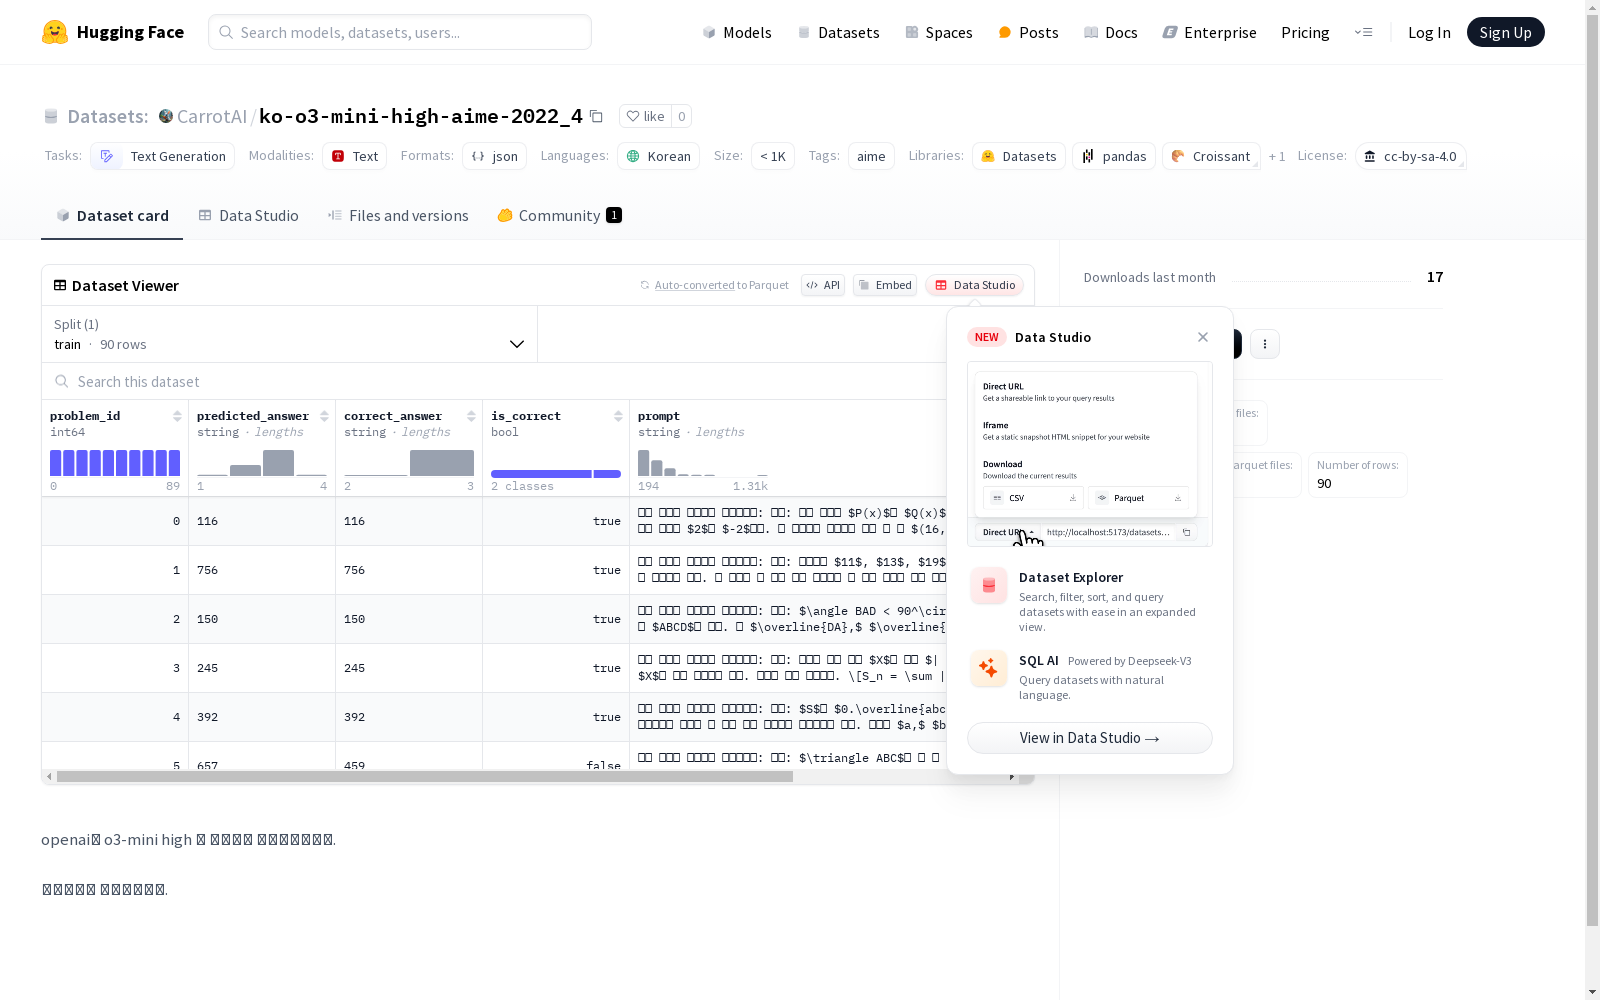Click the prompt column lengths histogram
1600x1000 pixels.
[703, 463]
